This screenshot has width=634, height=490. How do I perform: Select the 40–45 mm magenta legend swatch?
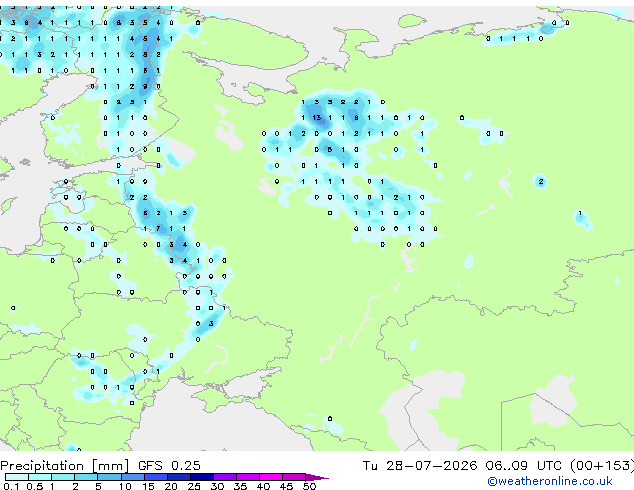tap(271, 477)
